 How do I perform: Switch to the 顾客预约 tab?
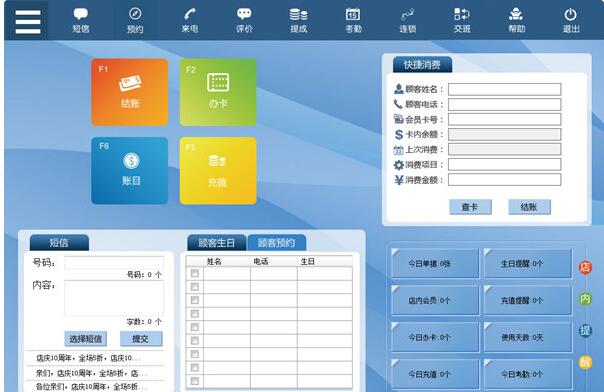[277, 243]
